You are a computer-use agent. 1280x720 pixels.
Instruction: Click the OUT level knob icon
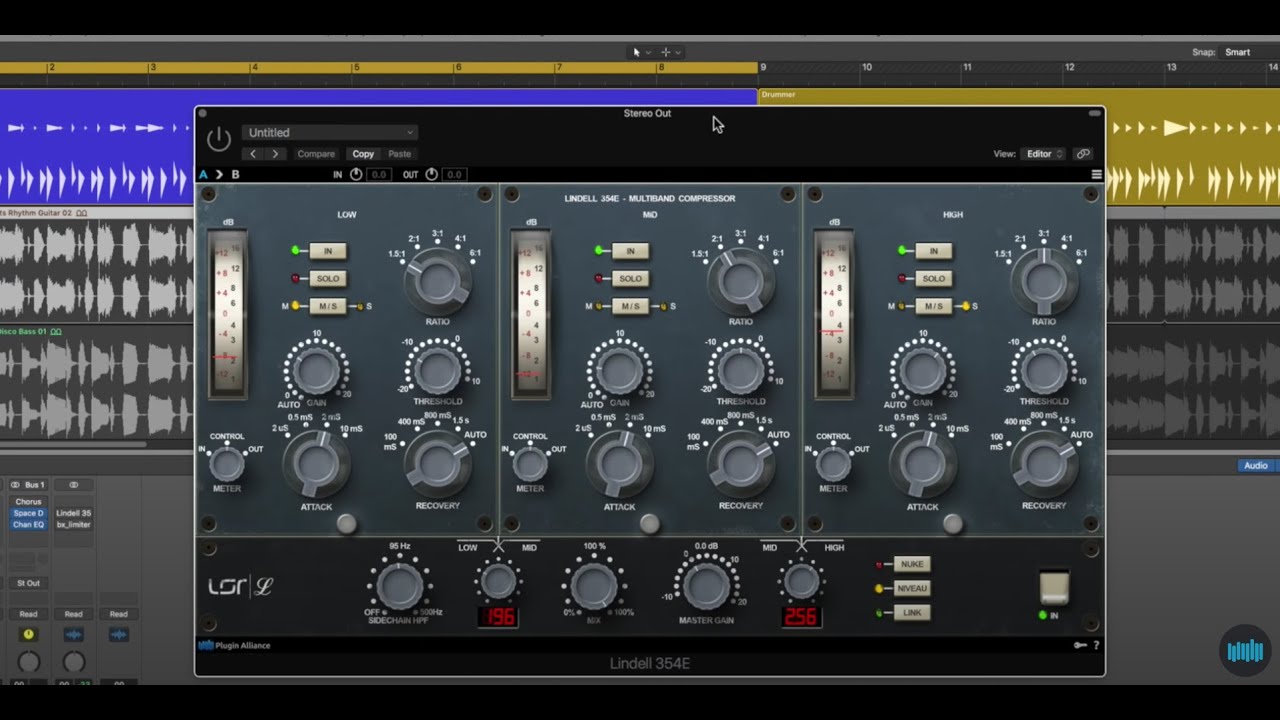coord(431,174)
